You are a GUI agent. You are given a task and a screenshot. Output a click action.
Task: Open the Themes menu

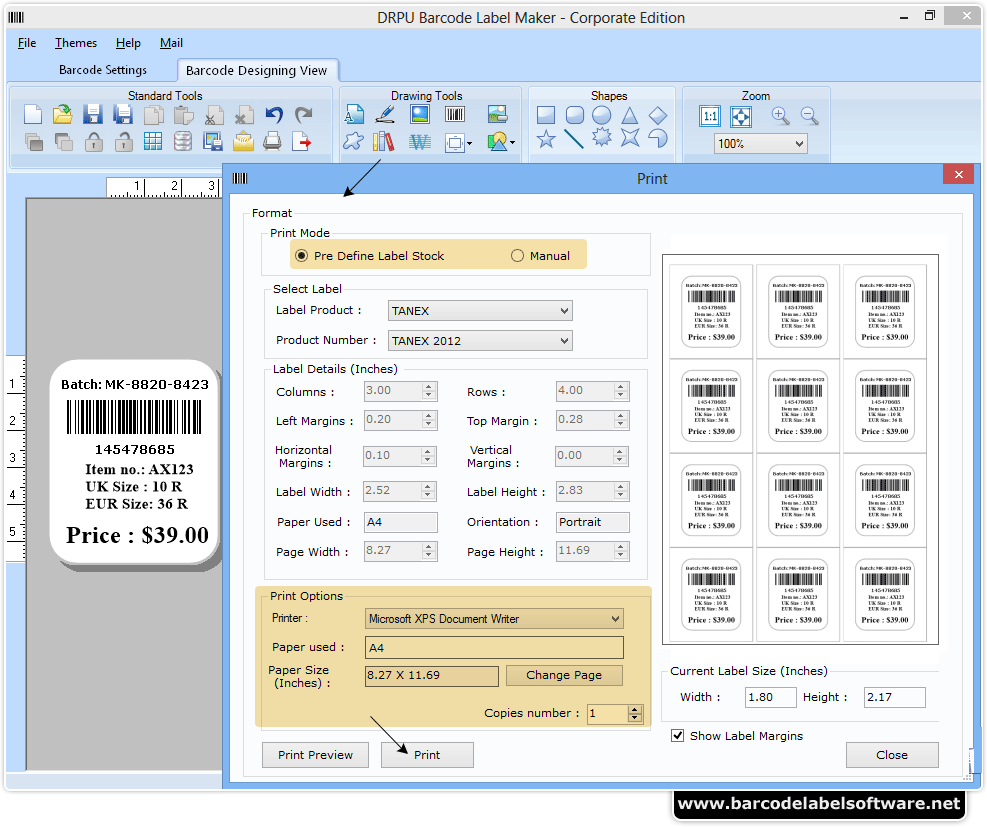coord(75,43)
